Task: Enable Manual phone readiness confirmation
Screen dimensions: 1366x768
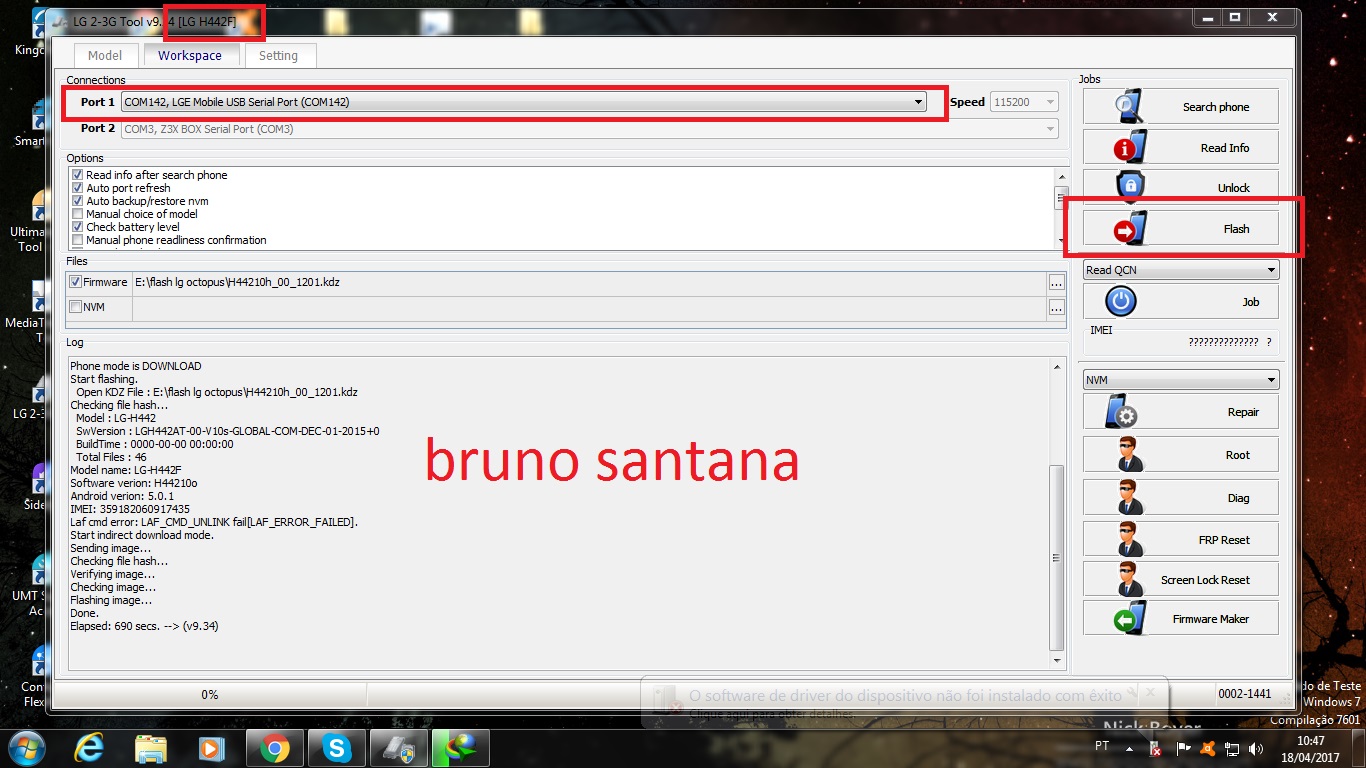Action: pos(77,240)
